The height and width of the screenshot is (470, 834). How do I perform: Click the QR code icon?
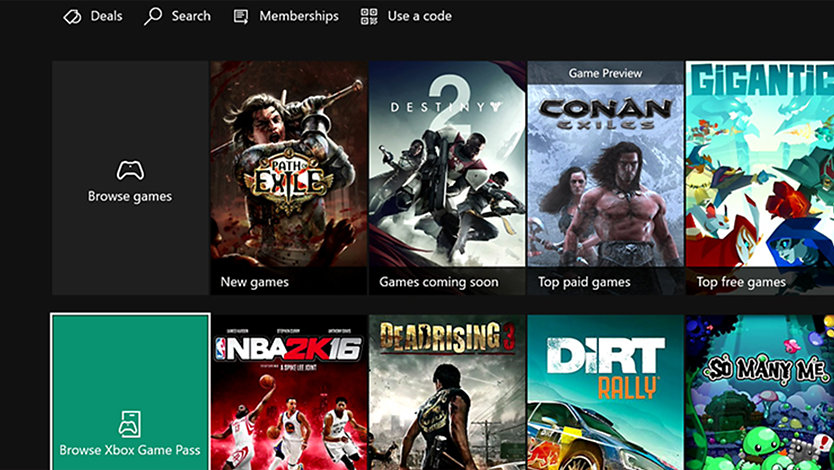(x=369, y=16)
